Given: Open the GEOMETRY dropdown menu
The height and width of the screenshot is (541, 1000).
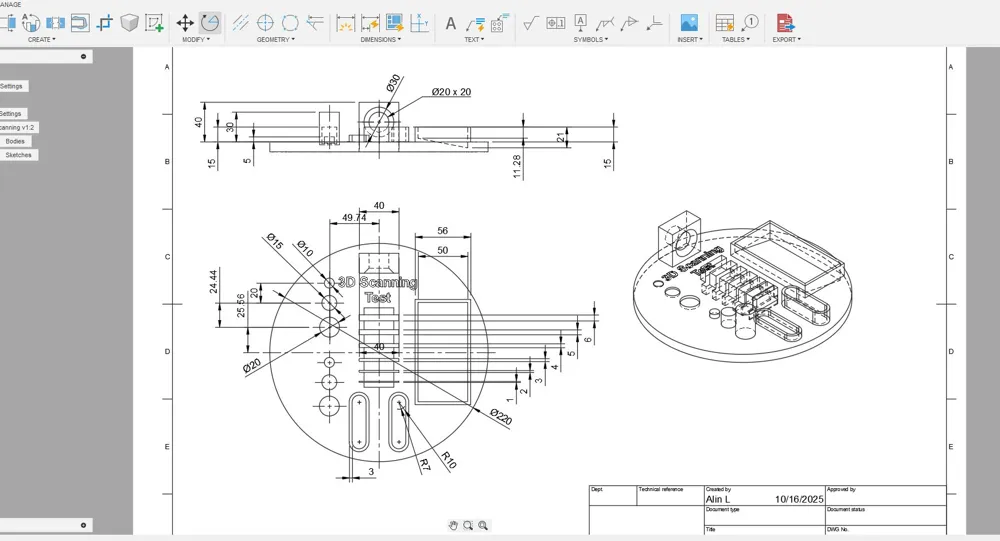Looking at the screenshot, I should coord(275,40).
